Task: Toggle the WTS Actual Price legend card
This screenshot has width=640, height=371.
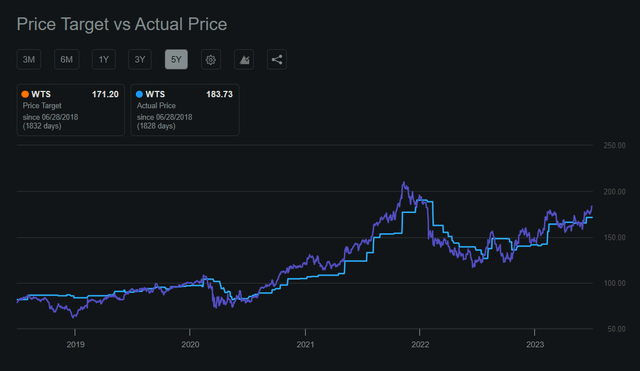Action: click(x=185, y=110)
